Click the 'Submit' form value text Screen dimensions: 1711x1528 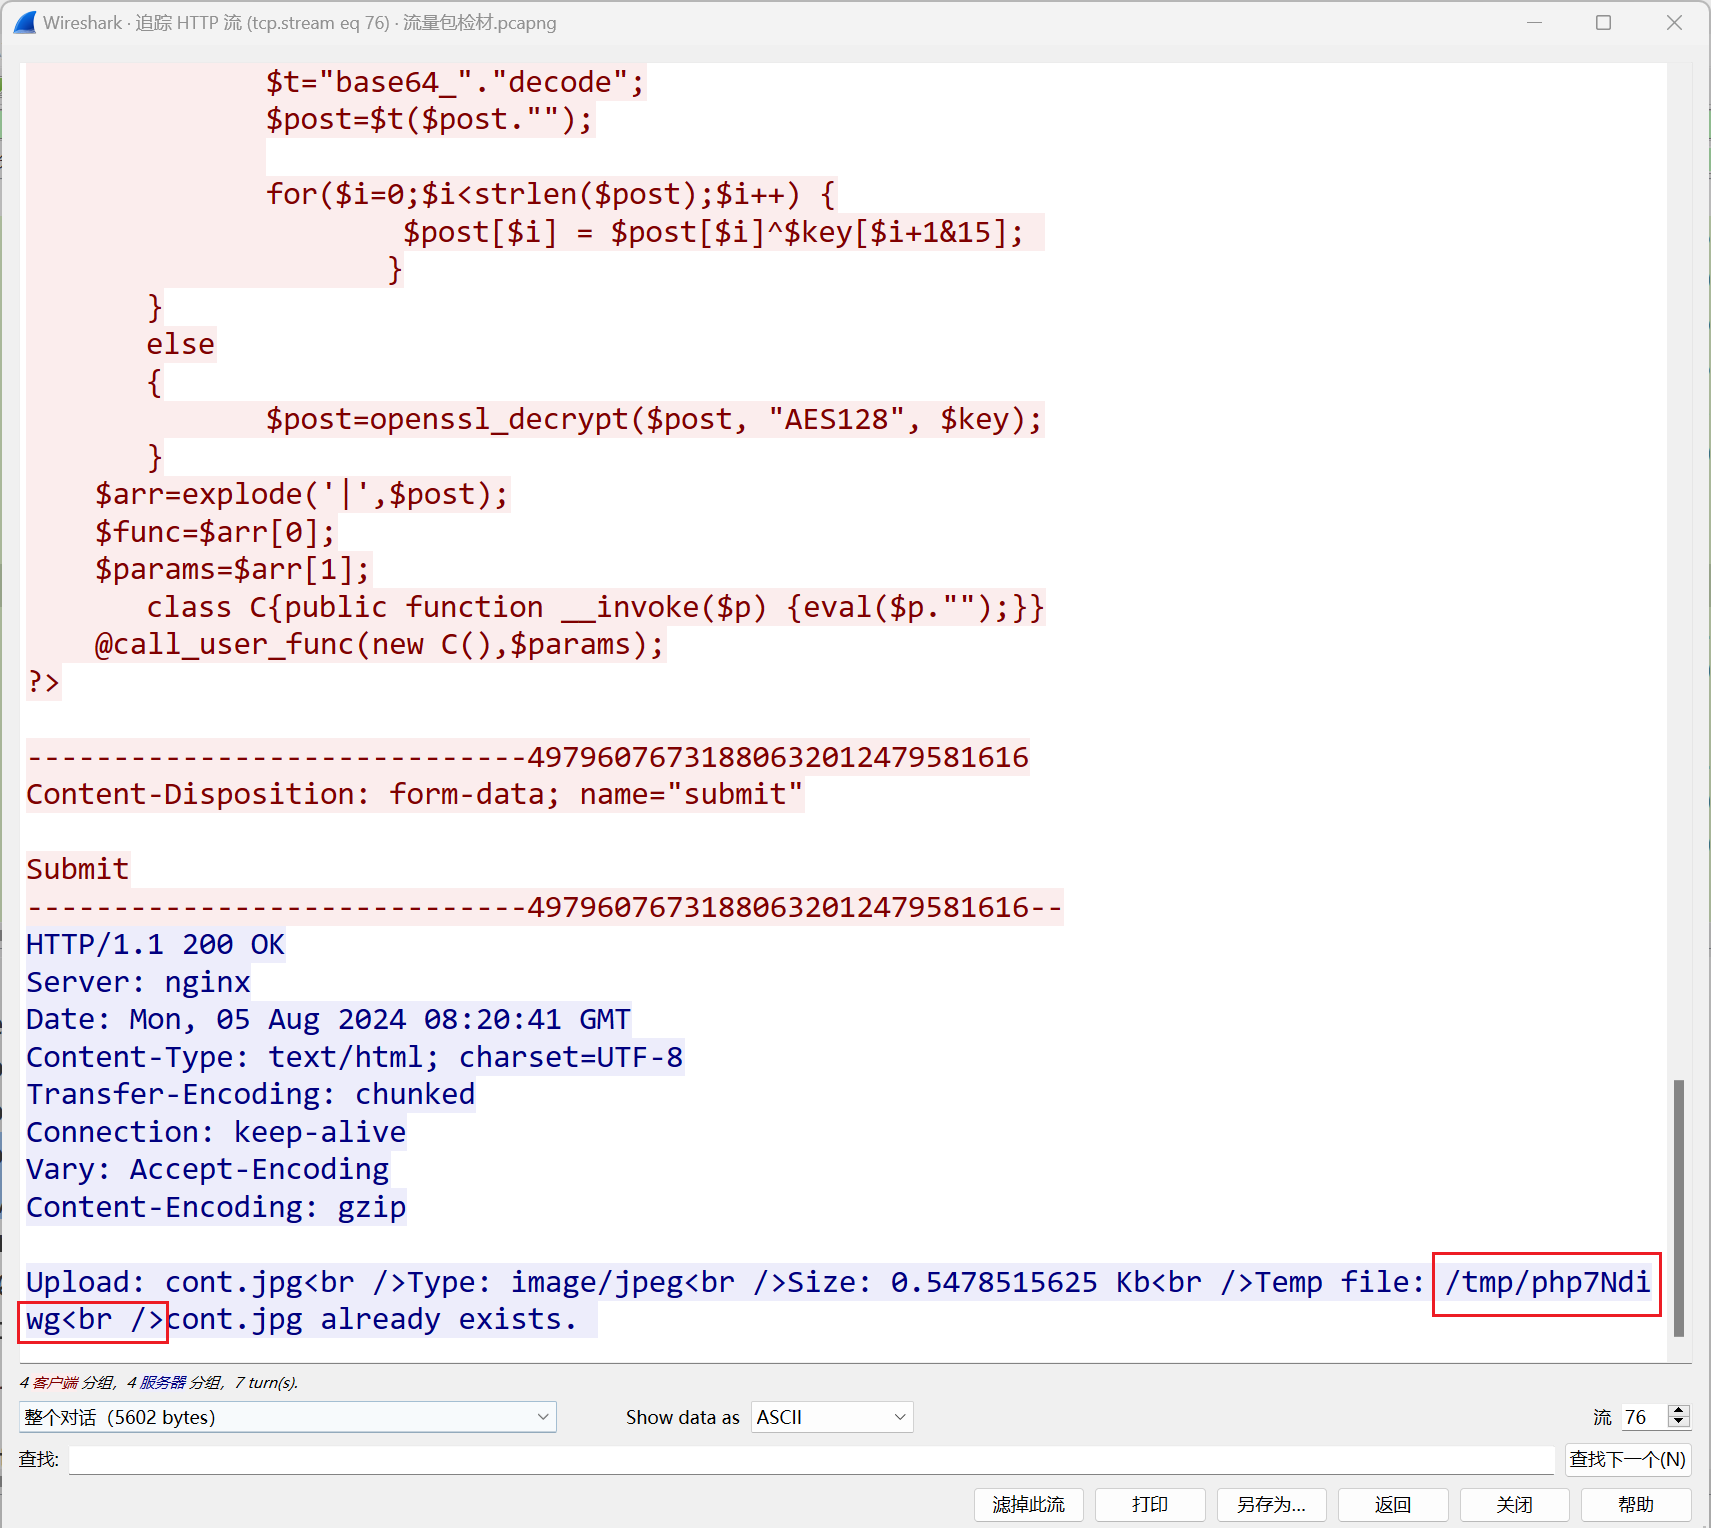click(x=77, y=870)
